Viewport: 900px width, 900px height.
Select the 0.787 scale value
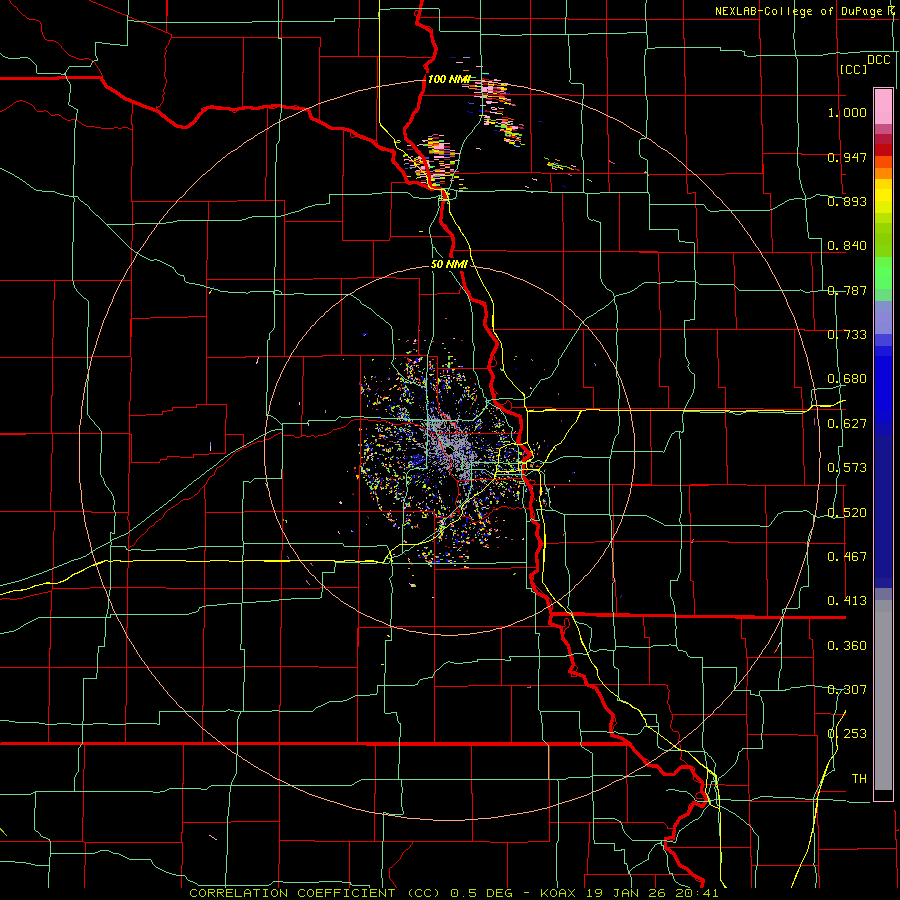(847, 290)
